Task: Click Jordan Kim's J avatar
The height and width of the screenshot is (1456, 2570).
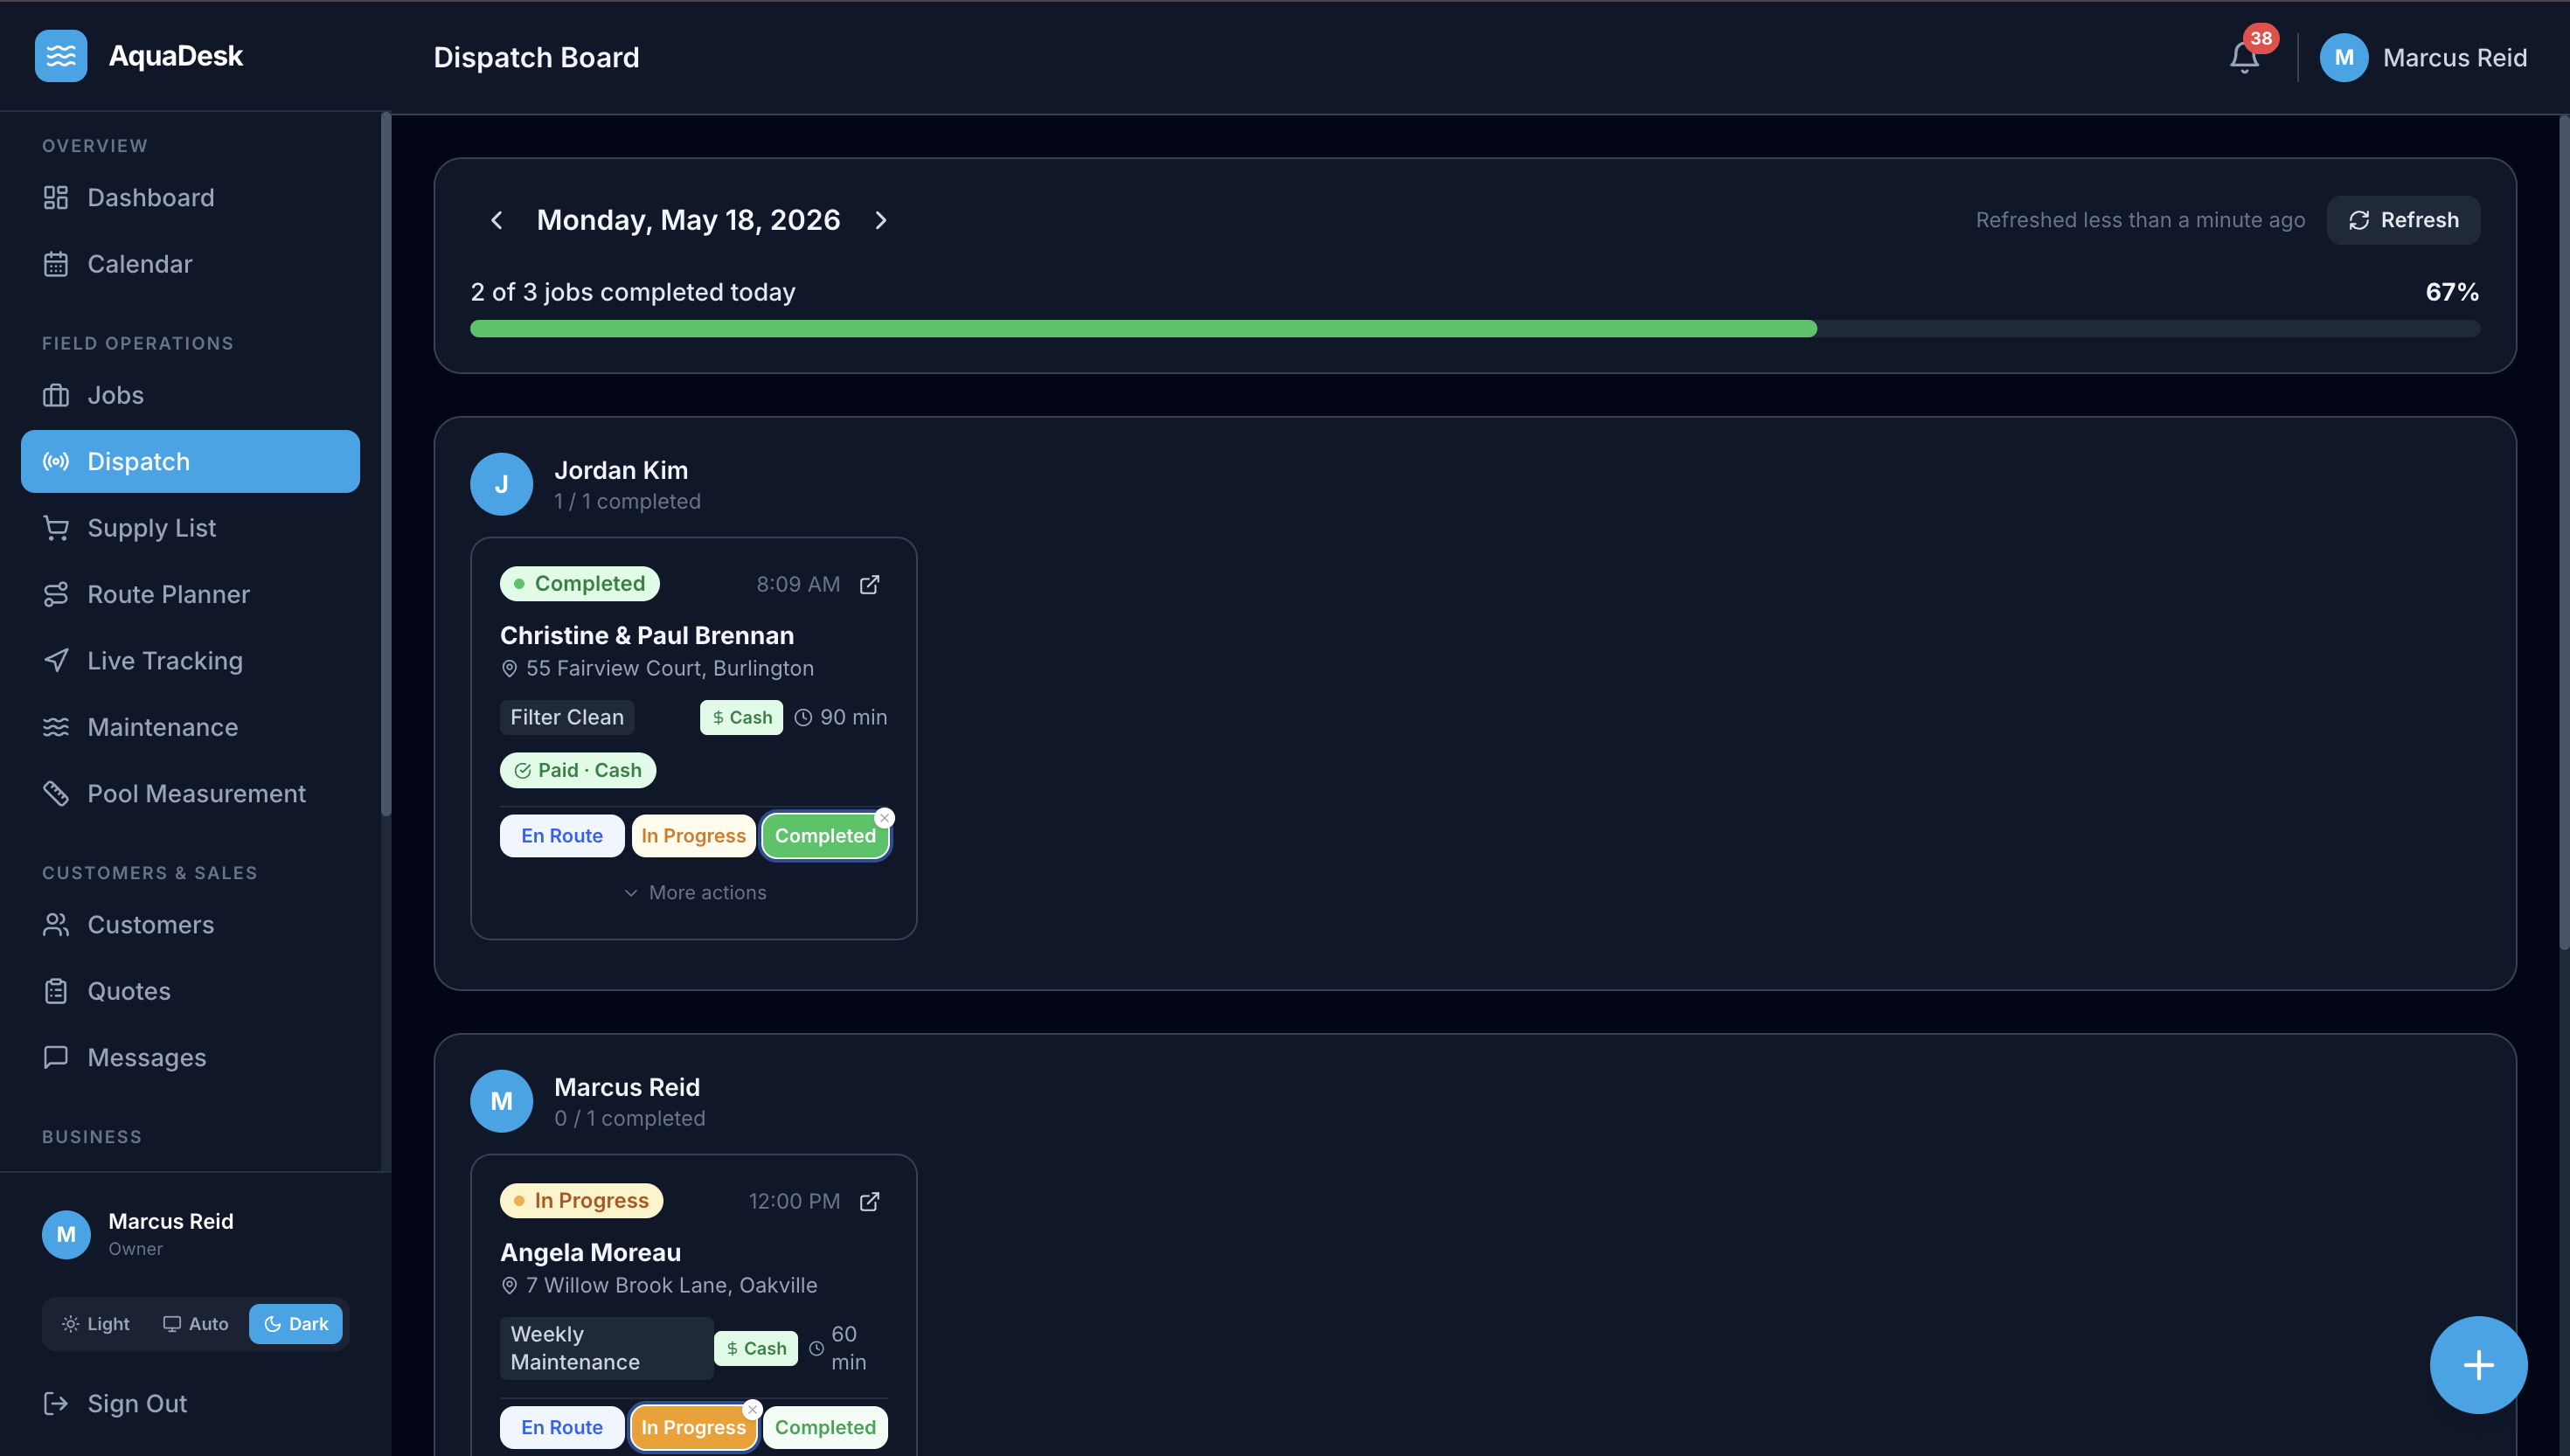Action: click(501, 484)
